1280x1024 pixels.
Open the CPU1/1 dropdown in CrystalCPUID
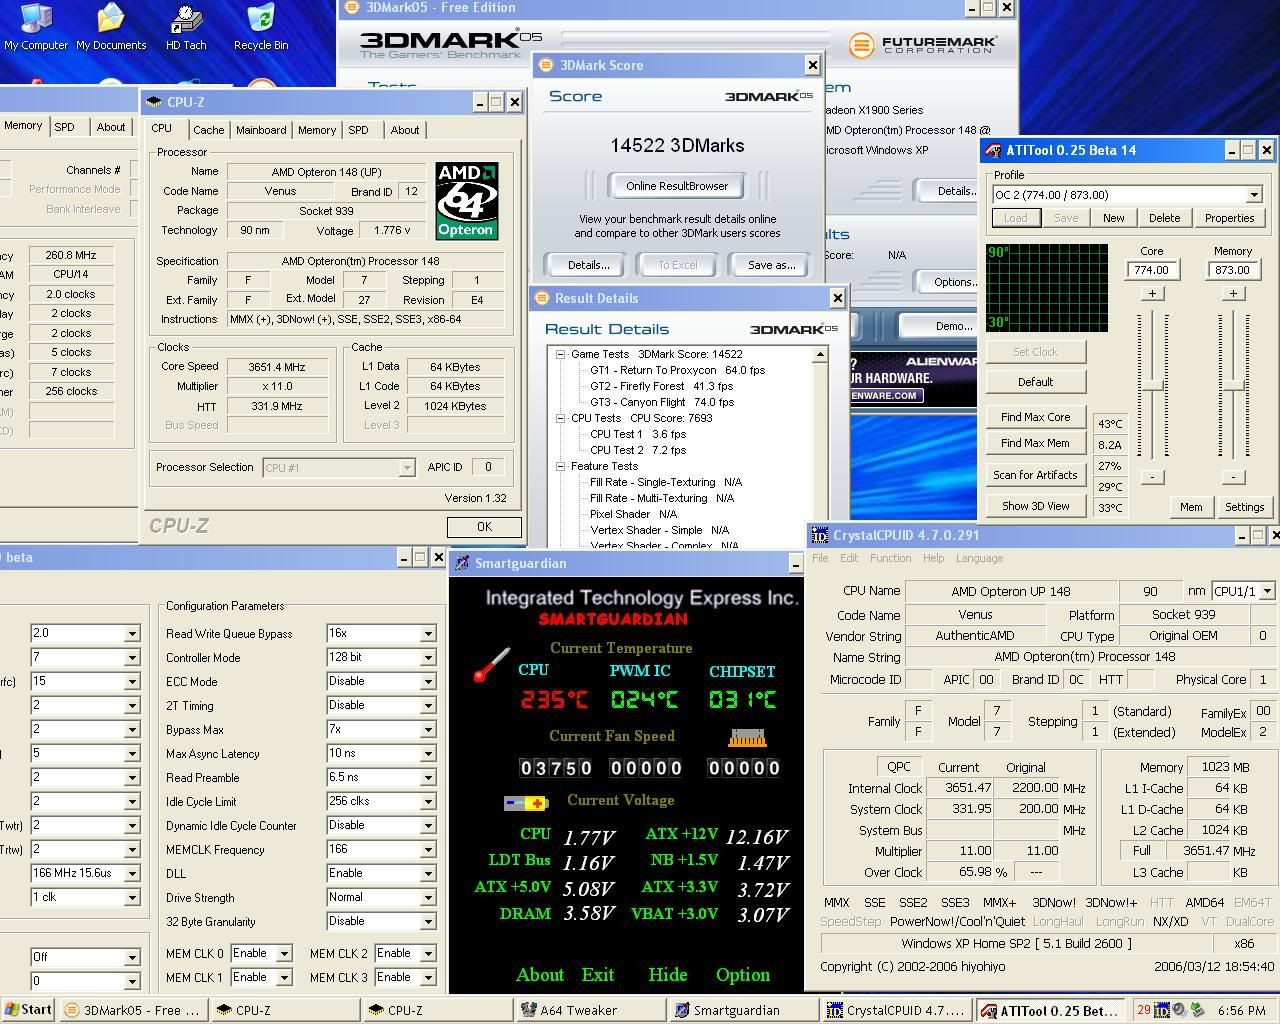click(x=1268, y=591)
